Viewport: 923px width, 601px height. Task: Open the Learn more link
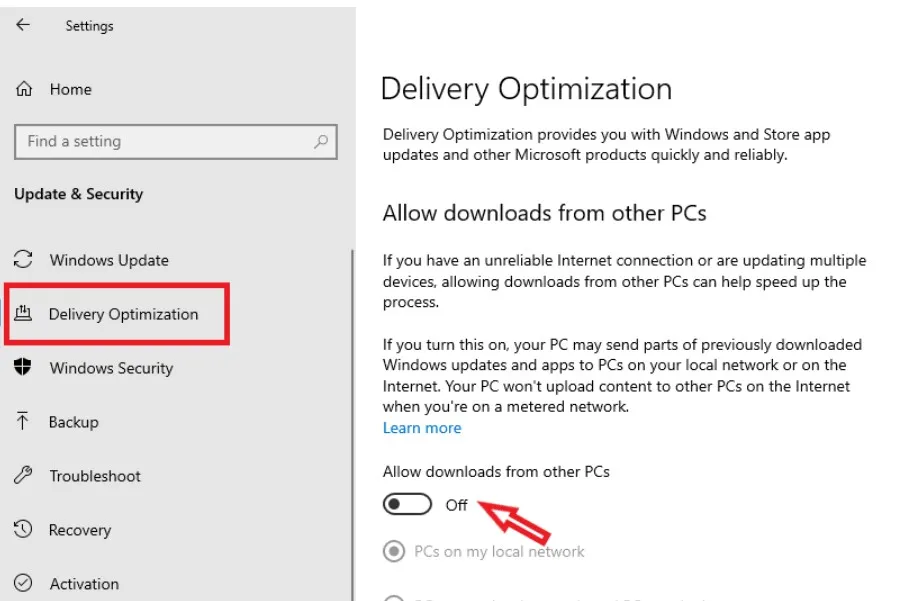click(x=422, y=428)
